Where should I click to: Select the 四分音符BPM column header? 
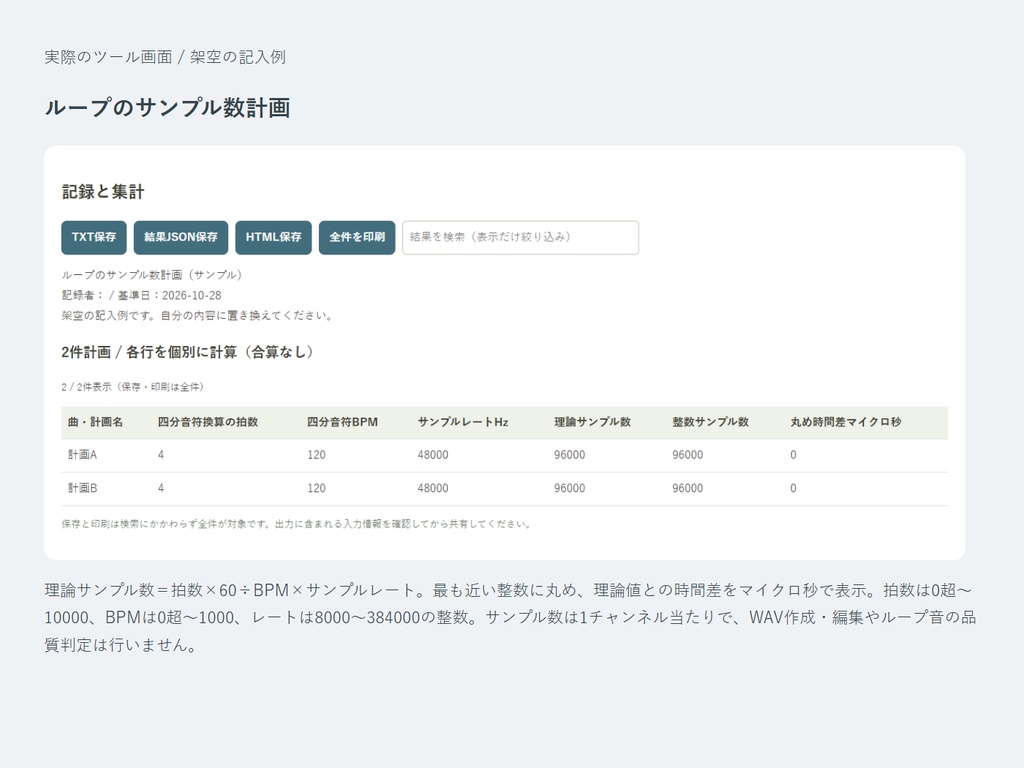342,422
